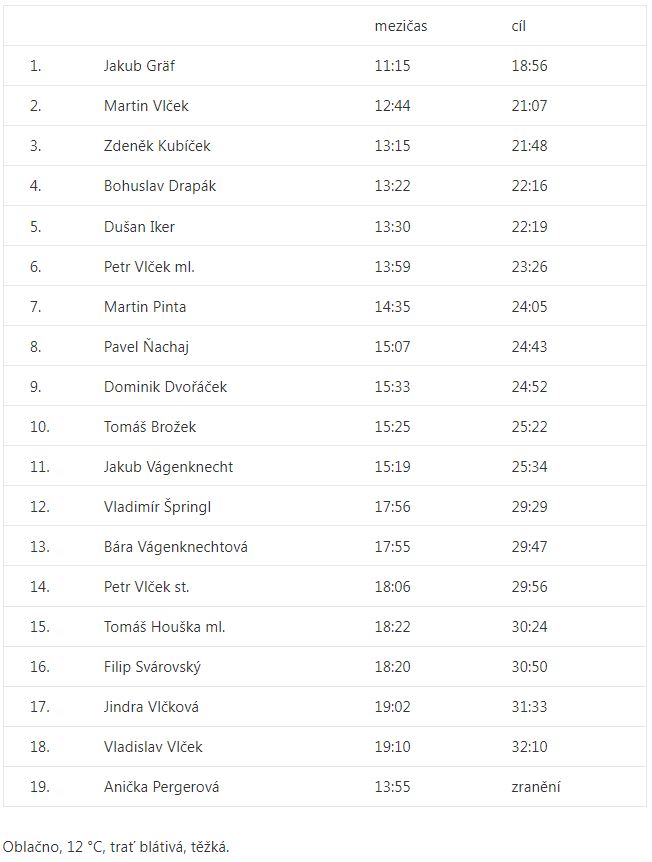Click rank number 9. in table
This screenshot has width=652, height=862.
click(36, 387)
